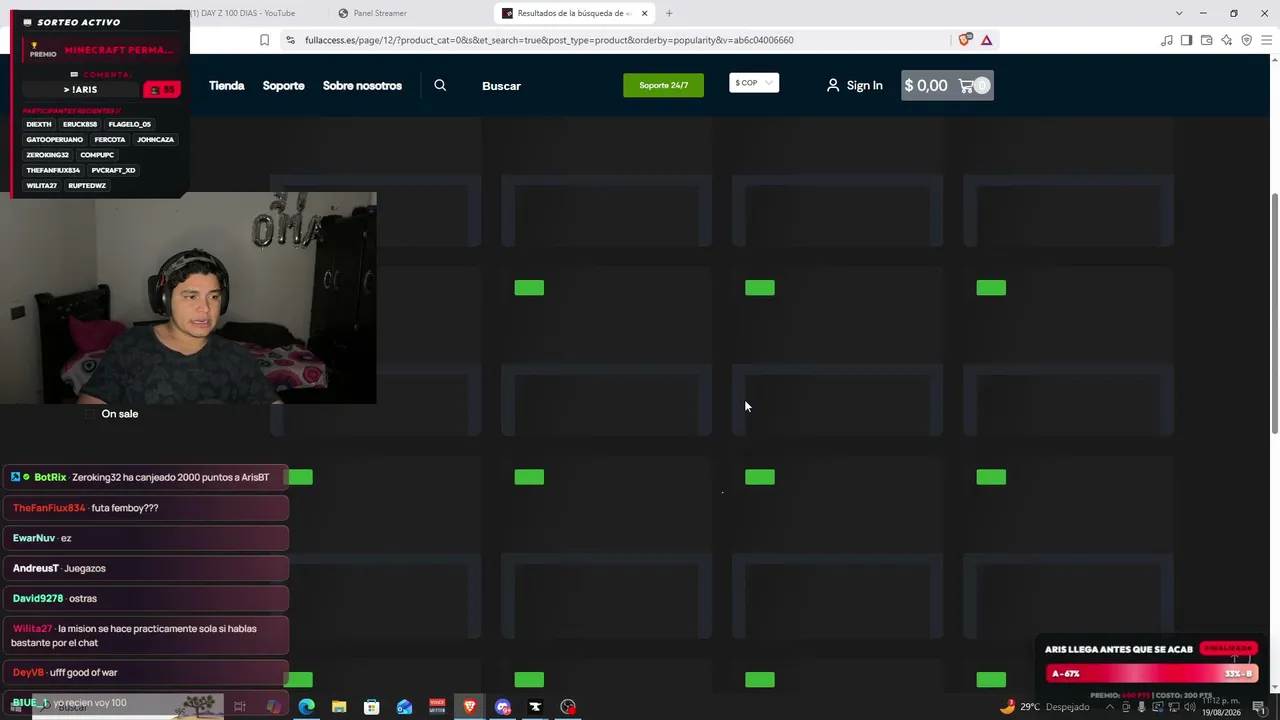Open the notification center icon

(x=1260, y=707)
